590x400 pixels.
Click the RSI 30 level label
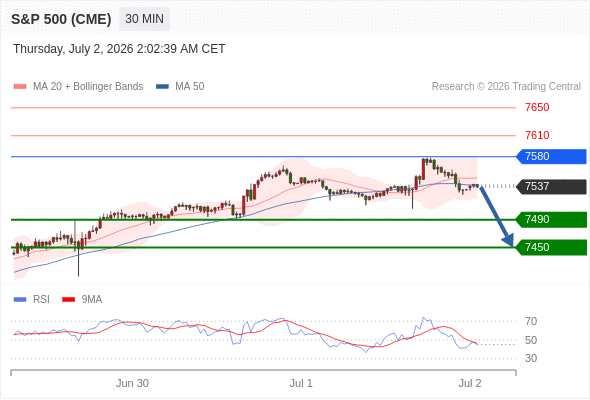531,358
